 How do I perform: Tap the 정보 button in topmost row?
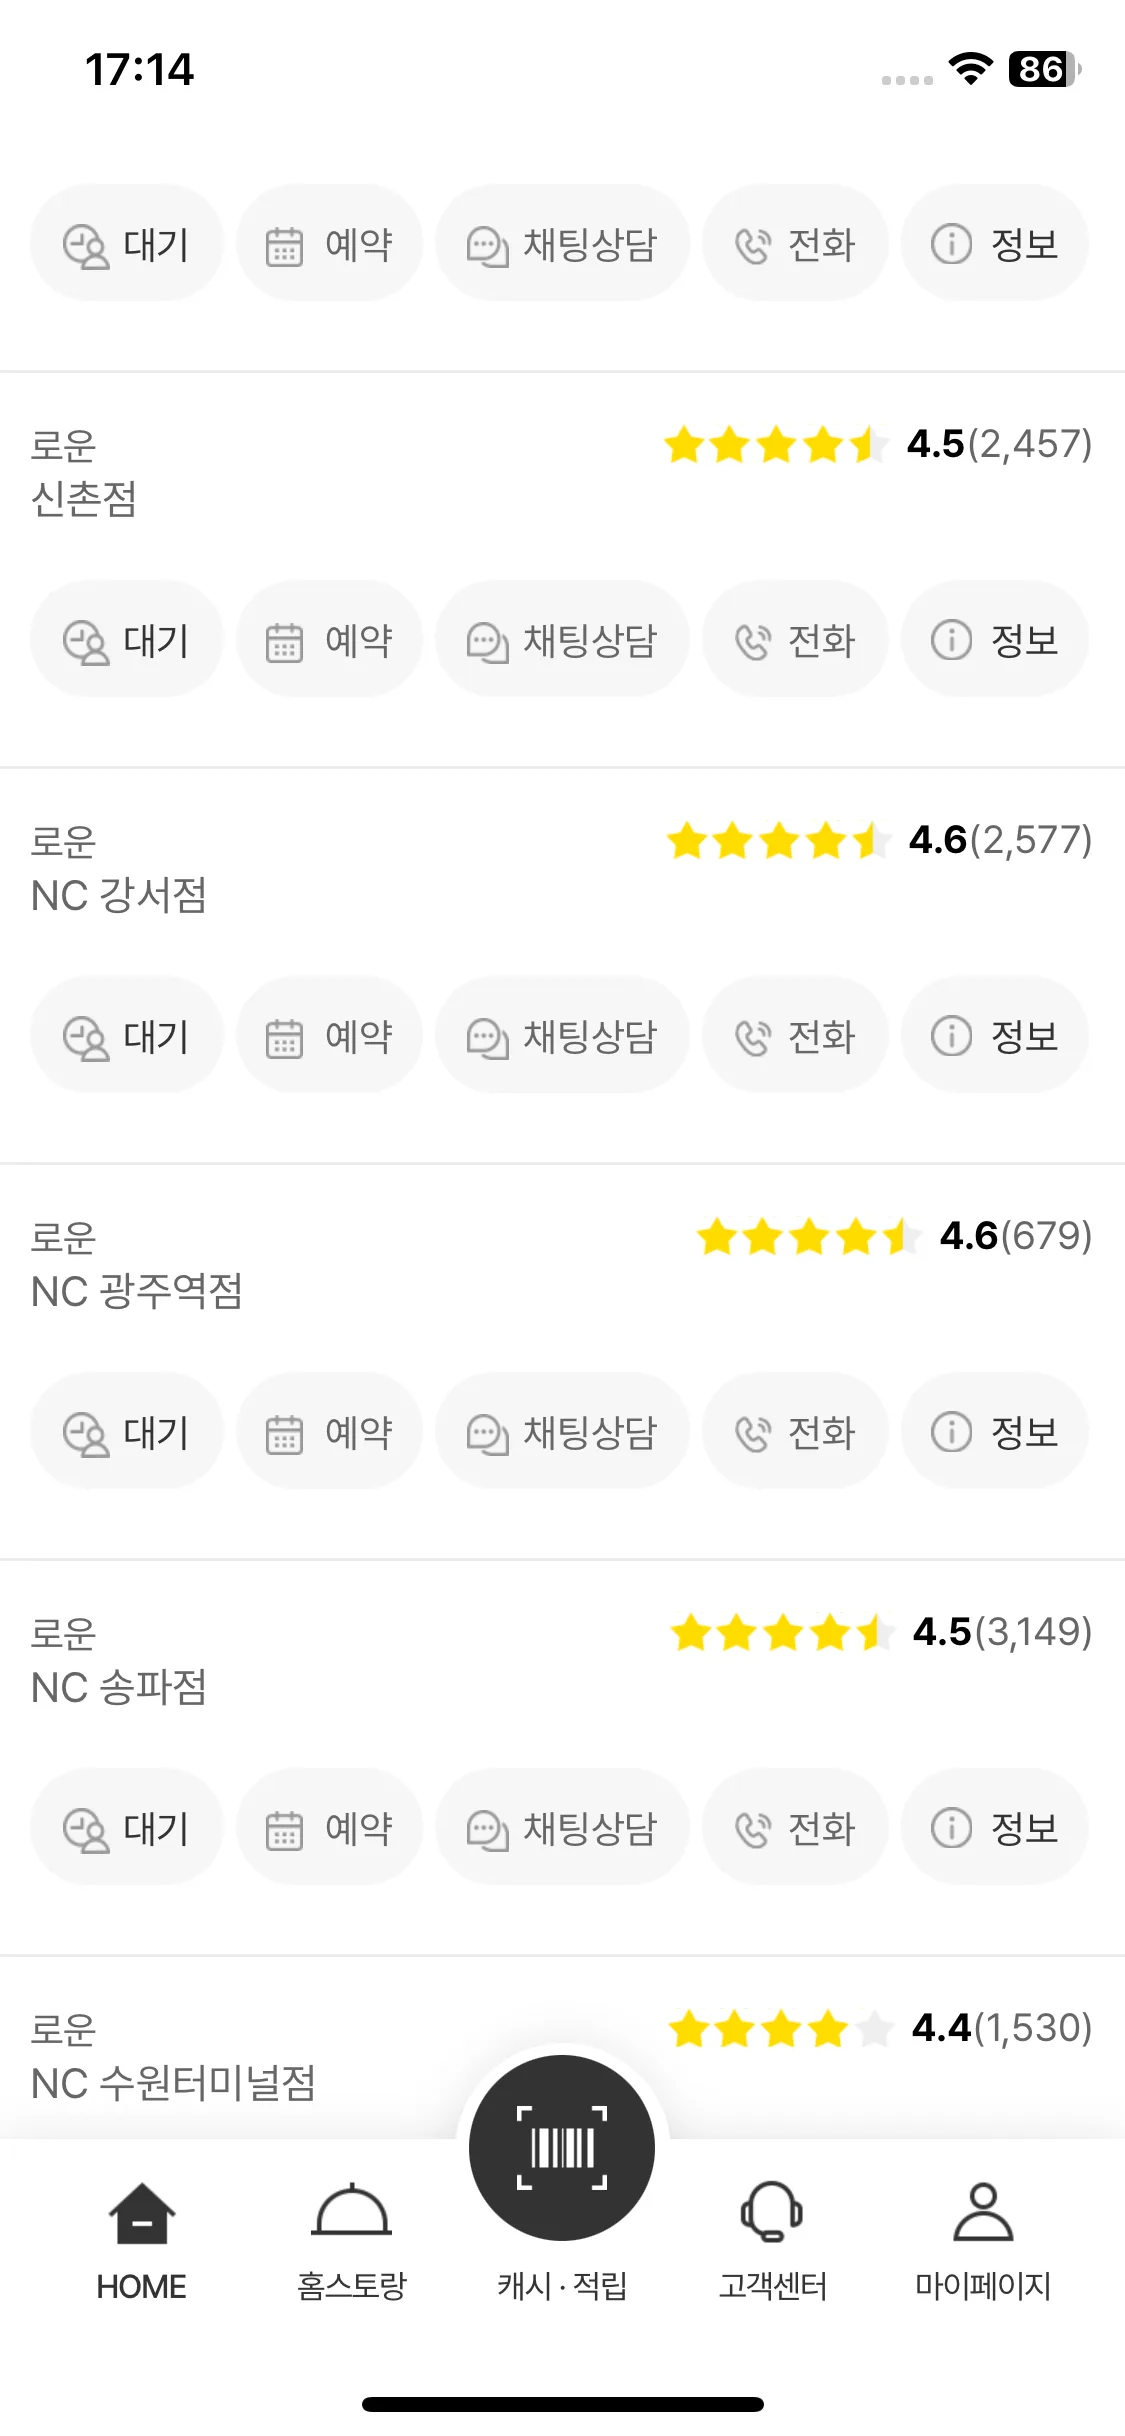pyautogui.click(x=994, y=244)
